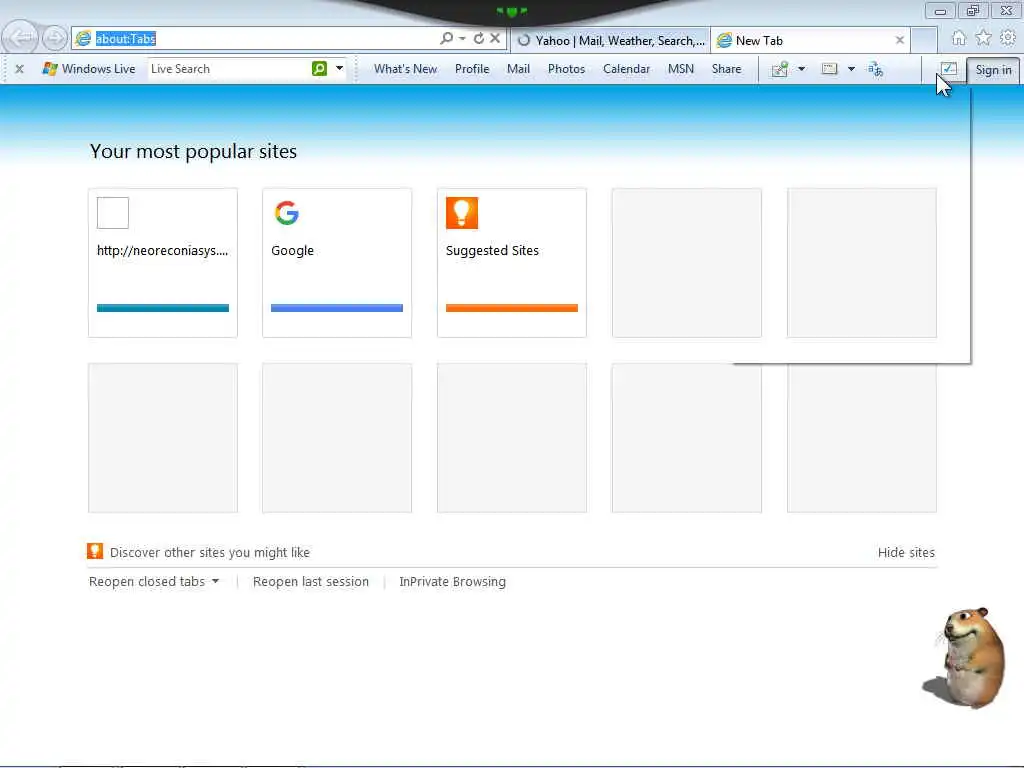Screen dimensions: 1024x768
Task: Click the Internet Explorer icon in address bar
Action: [x=83, y=39]
